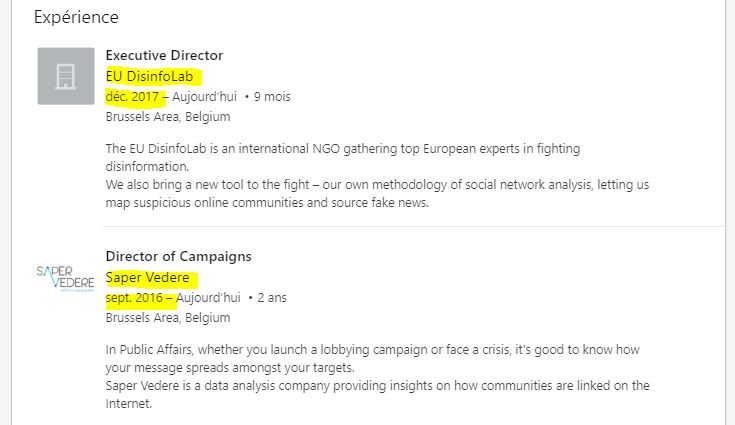Click Brussels Area location under EU DisinfoLab
This screenshot has height=425, width=735.
coord(167,116)
